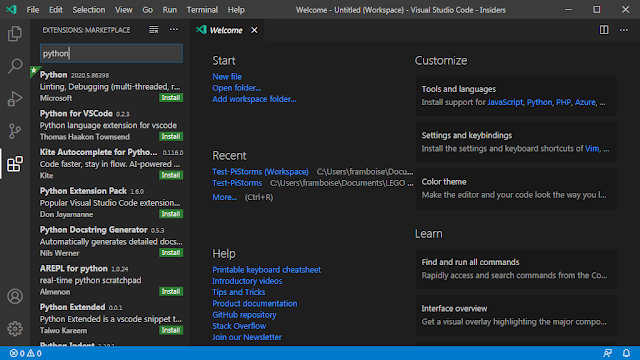Open Extensions panel more actions menu
Screen dimensions: 640x360
(x=174, y=30)
